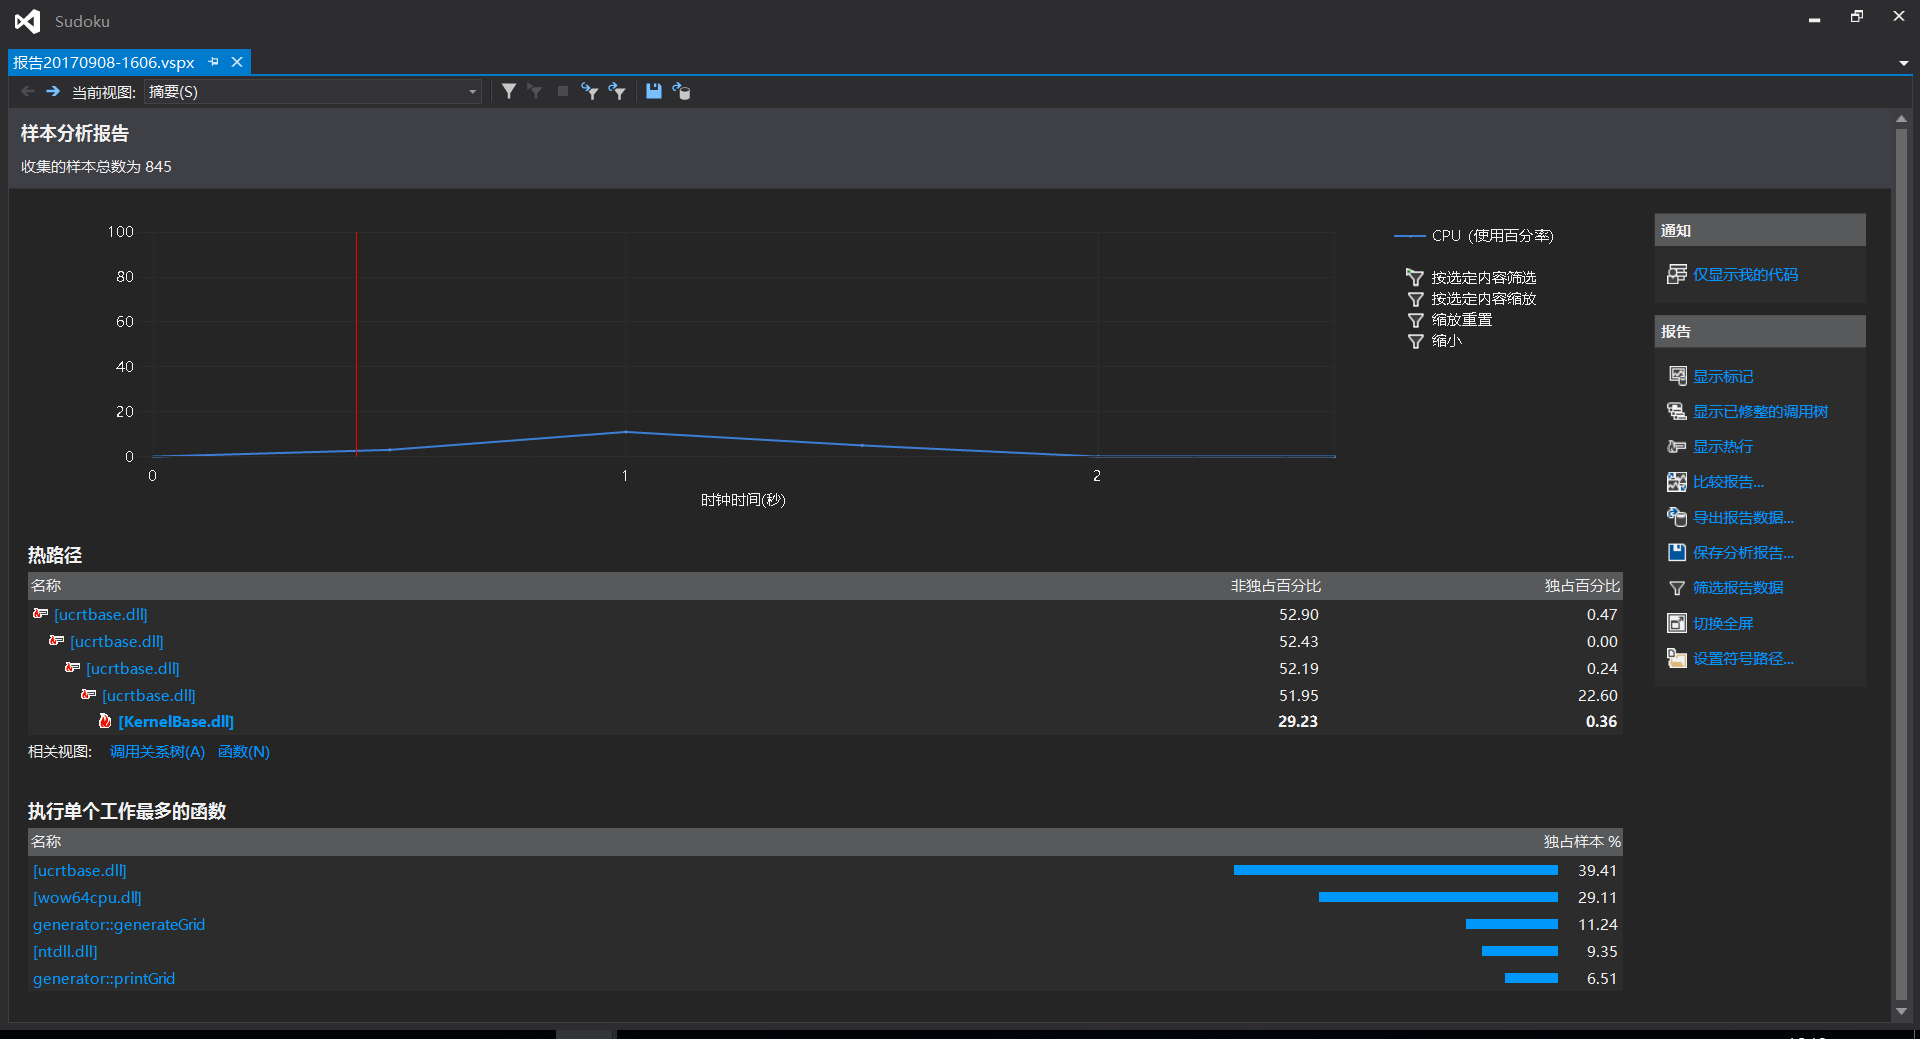
Task: Close the 报告20170908-1606.vspx tab
Action: point(237,62)
